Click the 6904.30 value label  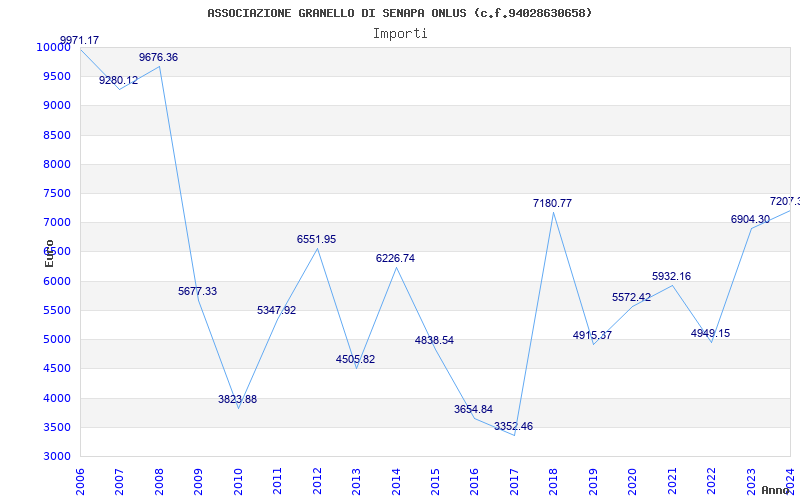pos(751,219)
